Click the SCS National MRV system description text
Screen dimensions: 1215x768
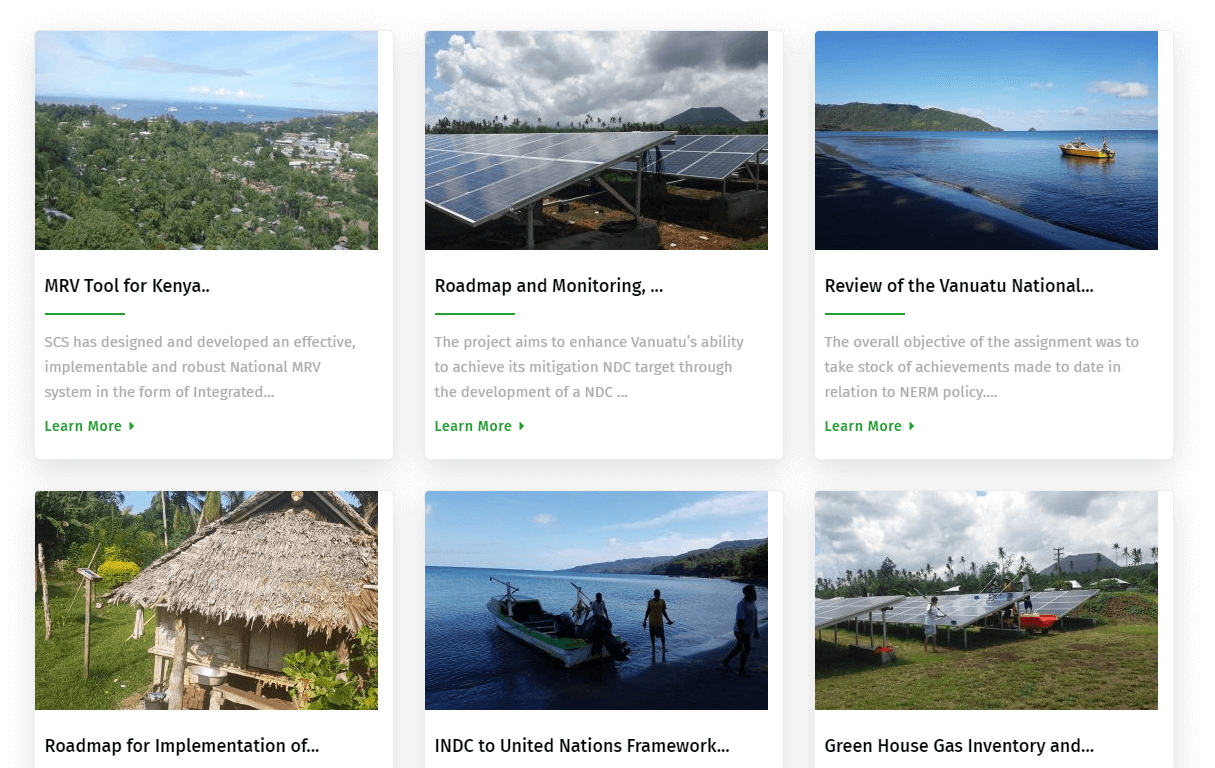click(x=200, y=367)
